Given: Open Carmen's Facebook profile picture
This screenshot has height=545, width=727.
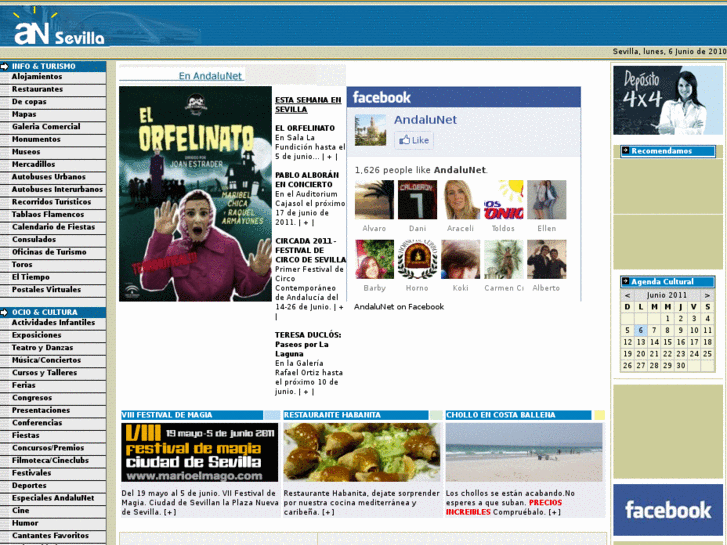Looking at the screenshot, I should click(504, 259).
